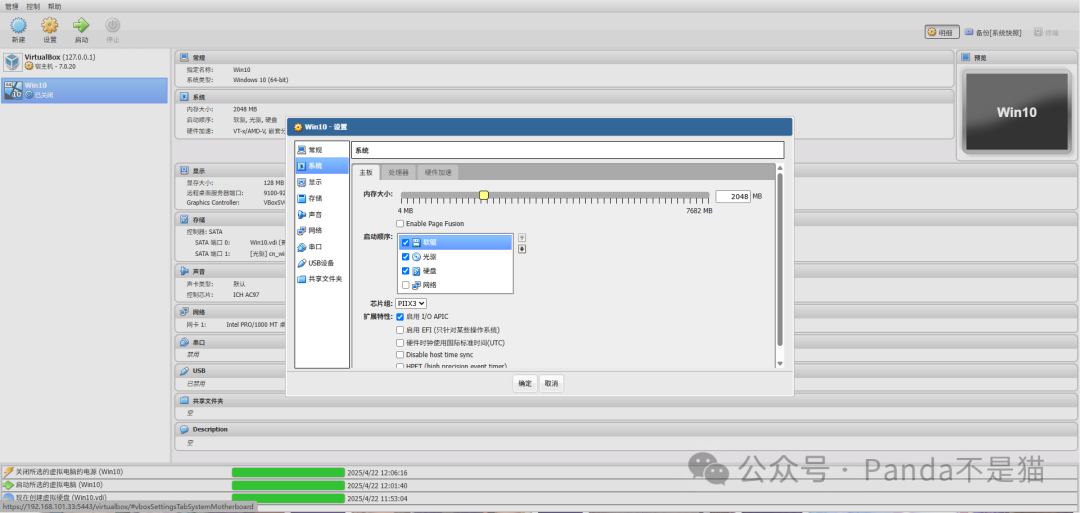Open USB设备 category in the settings dialog
This screenshot has width=1080, height=513.
click(322, 263)
